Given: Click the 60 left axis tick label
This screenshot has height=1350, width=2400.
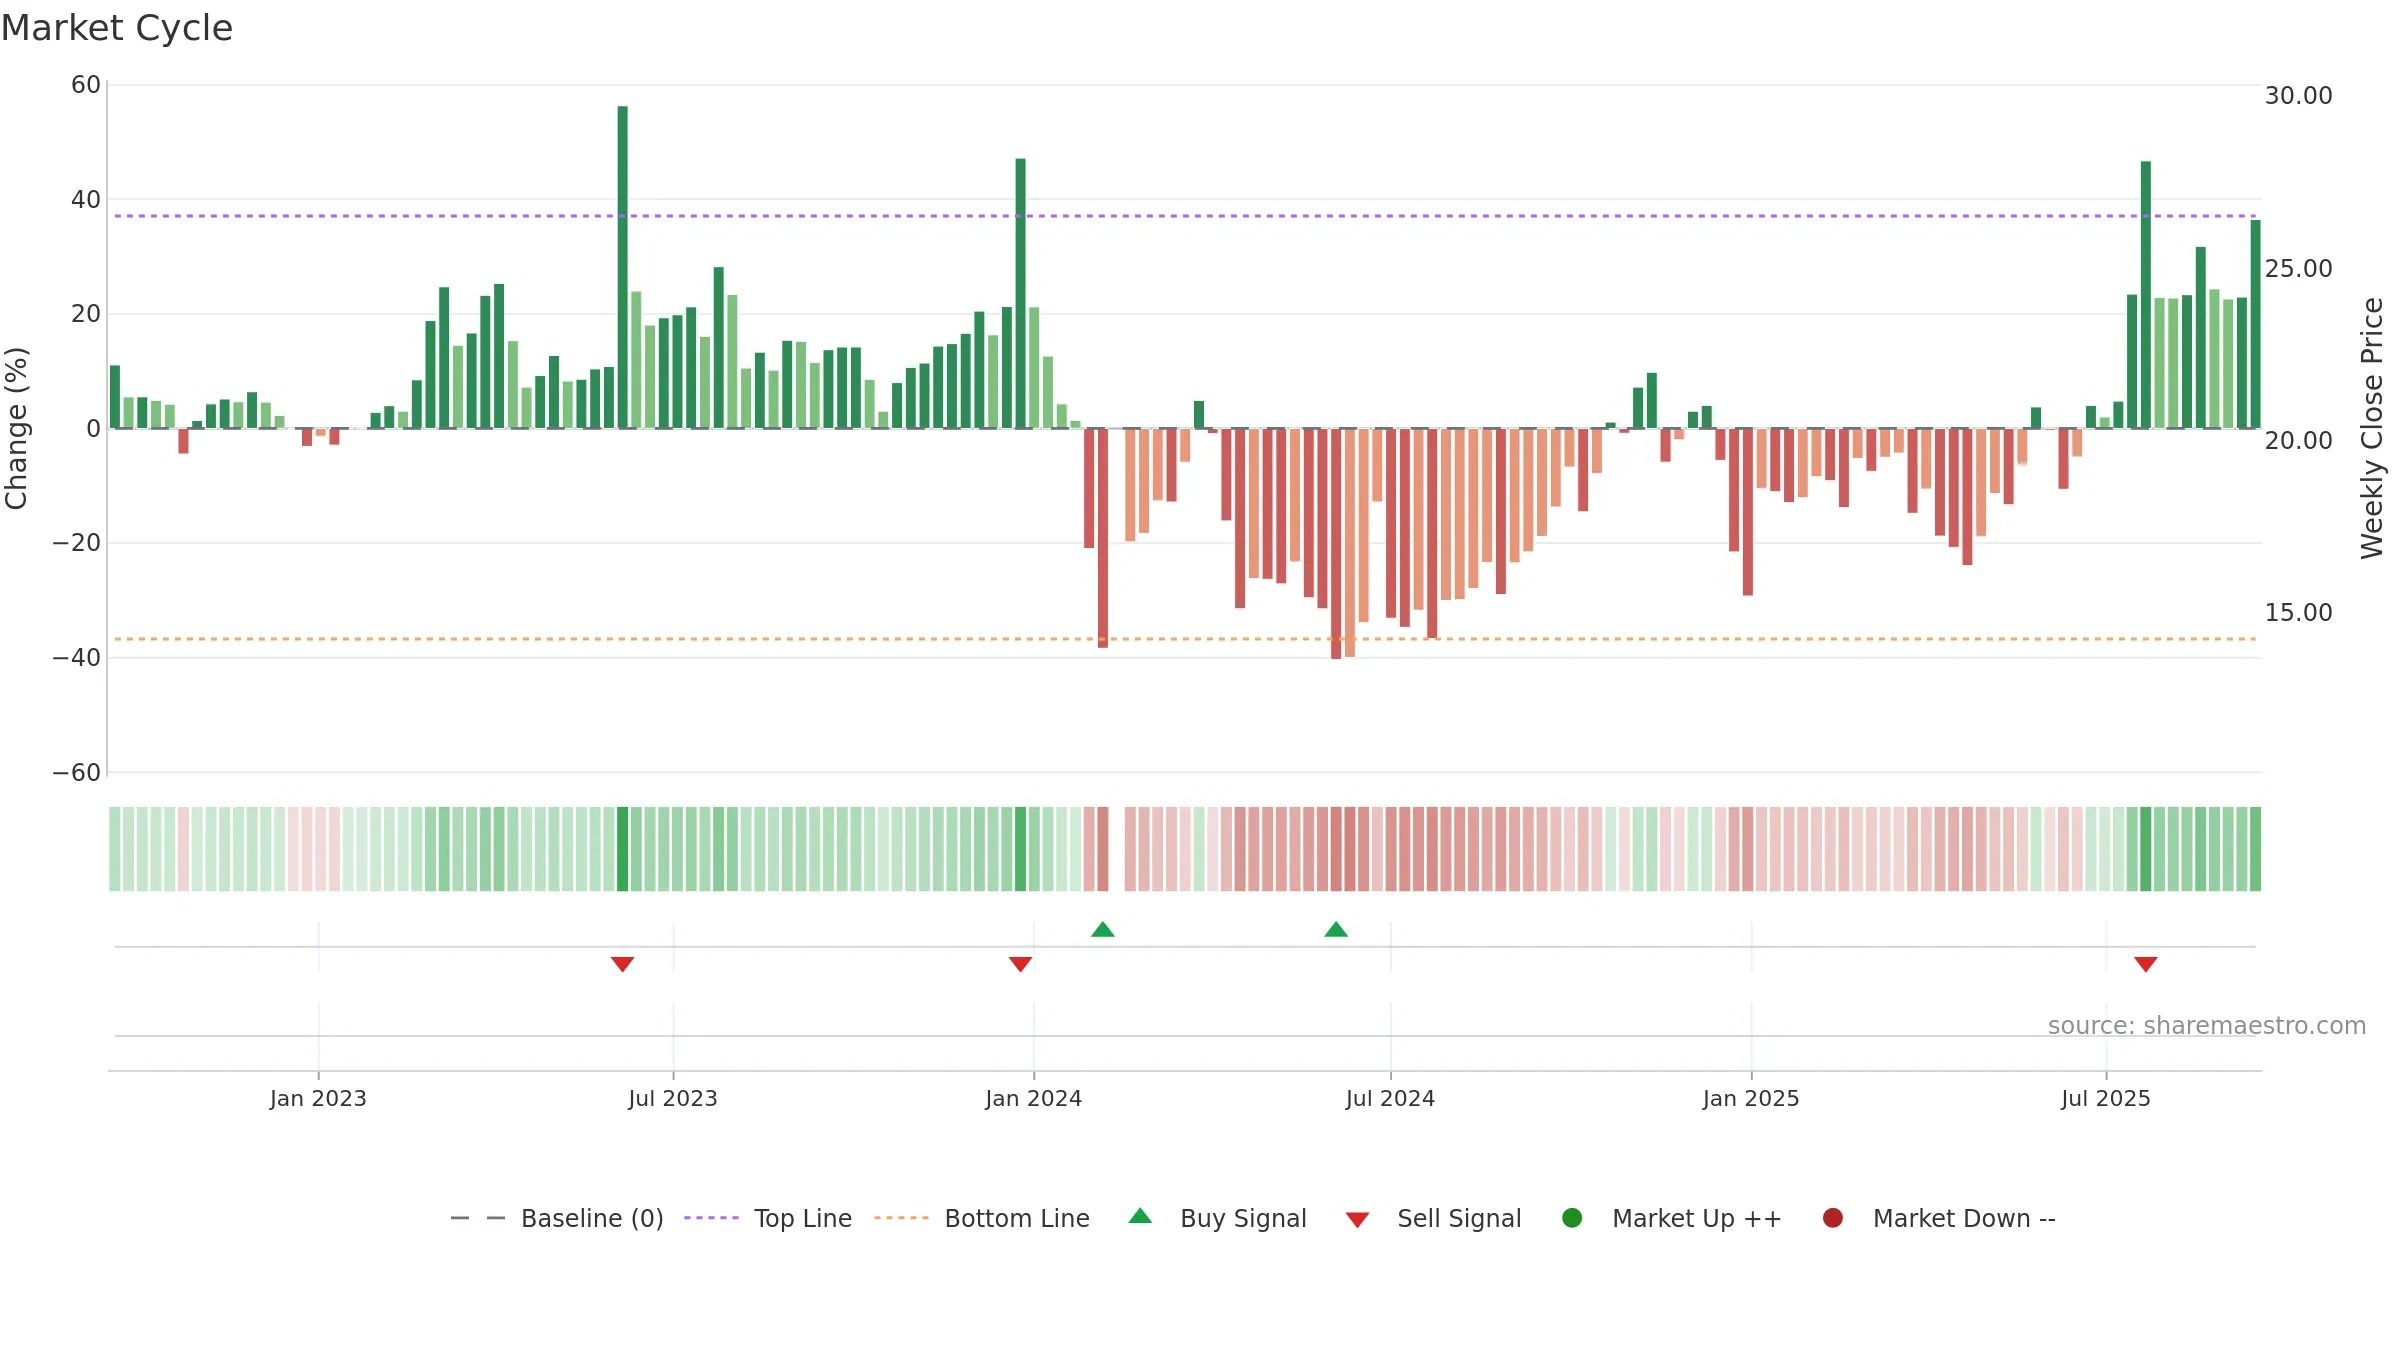Looking at the screenshot, I should (86, 85).
